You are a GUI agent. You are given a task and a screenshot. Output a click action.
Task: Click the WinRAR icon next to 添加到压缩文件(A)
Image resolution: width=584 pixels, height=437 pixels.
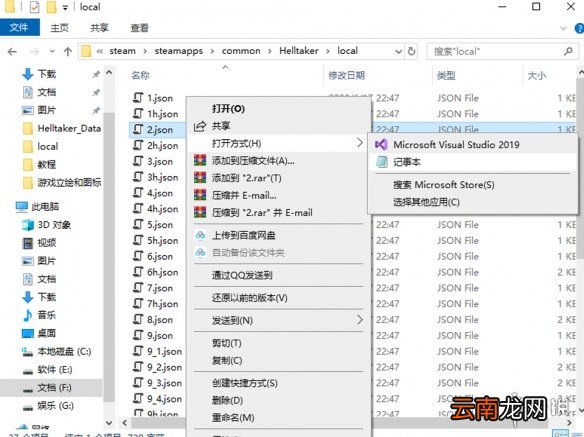(x=200, y=161)
